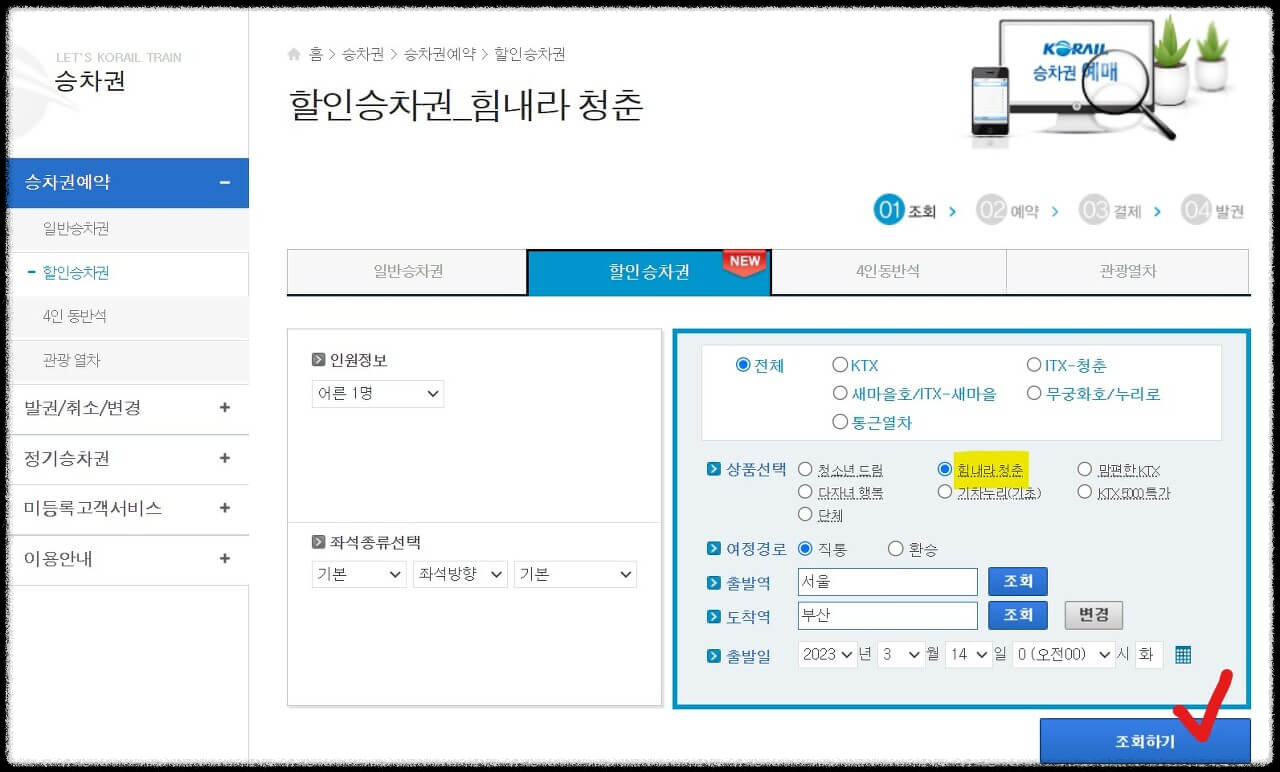
Task: Click the 출발역 input showing 서울
Action: point(886,581)
